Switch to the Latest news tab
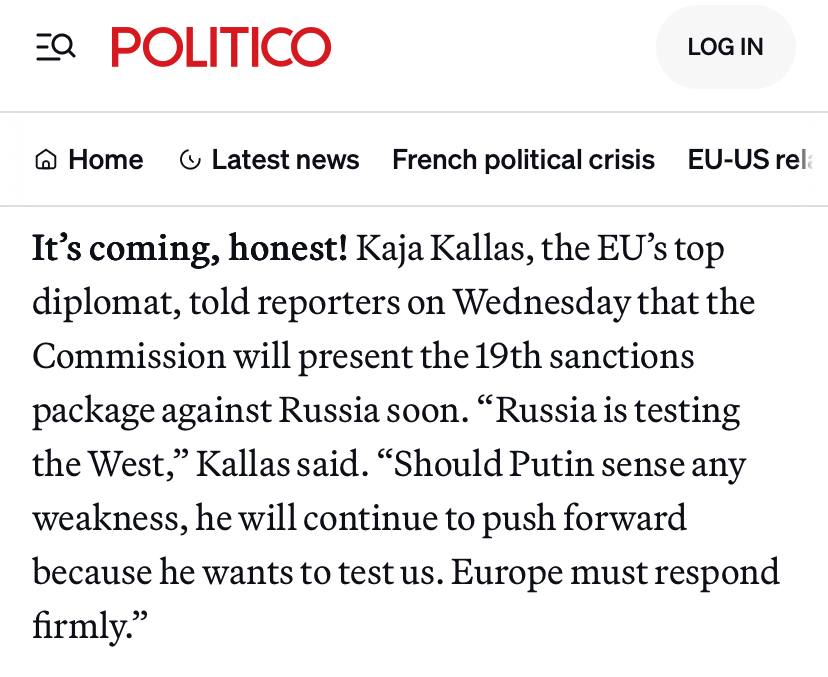This screenshot has width=828, height=677. 286,159
